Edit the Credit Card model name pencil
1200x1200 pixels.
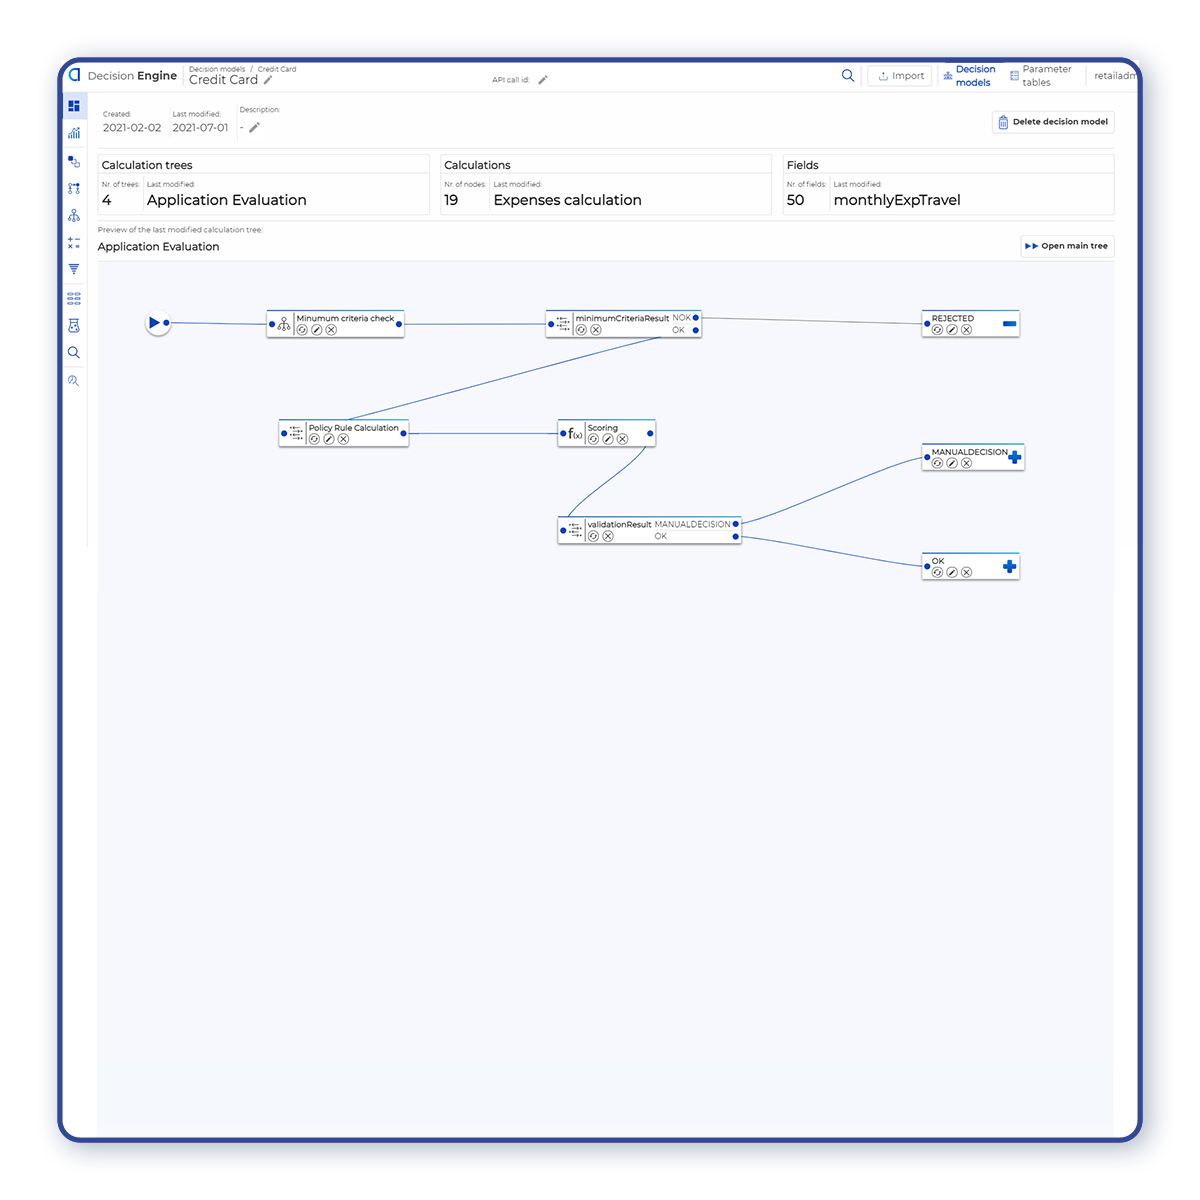coord(268,80)
